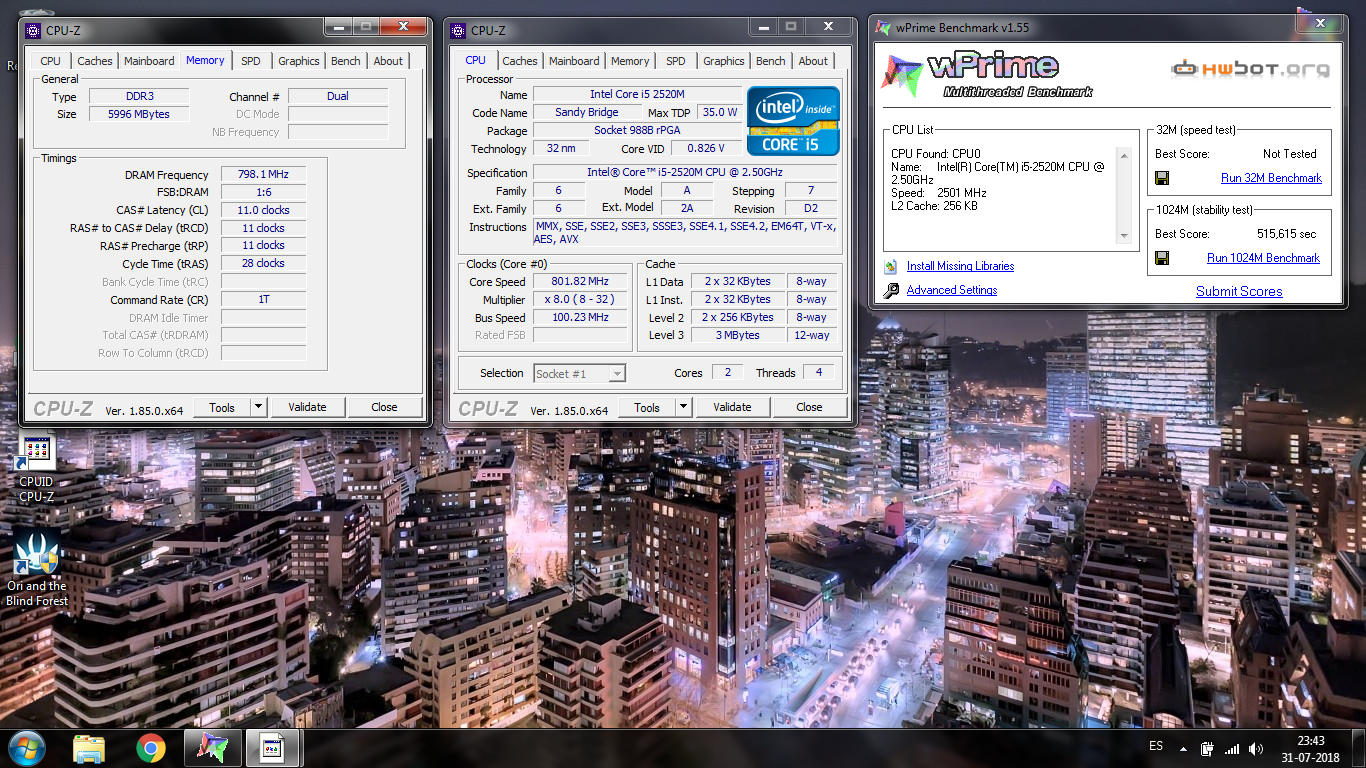Click Close button in Memory CPU-Z window

click(384, 407)
